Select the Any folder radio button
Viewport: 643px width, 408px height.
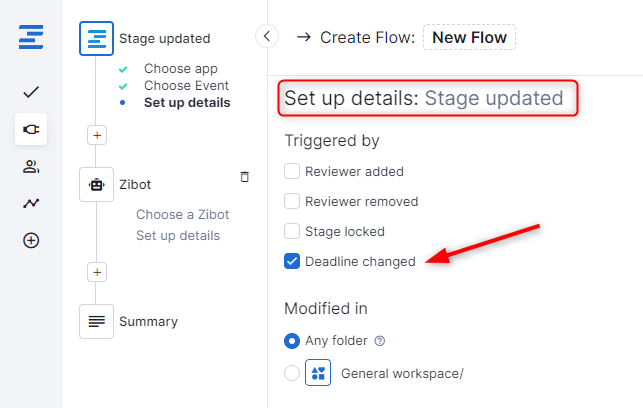pyautogui.click(x=292, y=340)
